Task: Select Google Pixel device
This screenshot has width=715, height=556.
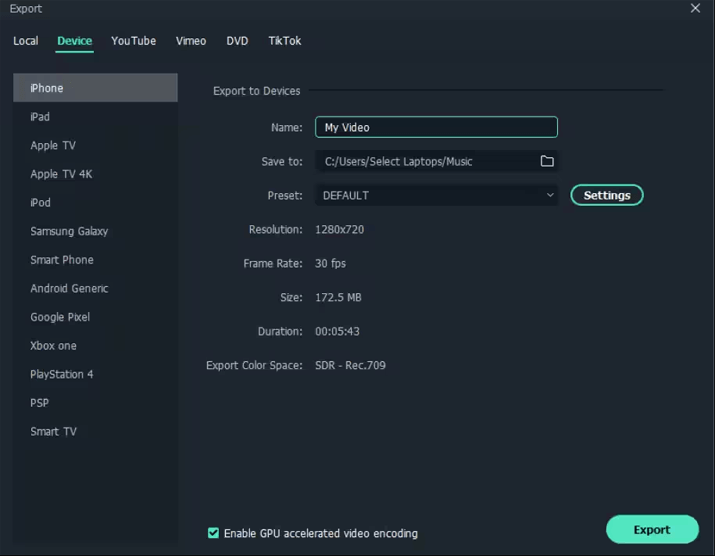Action: [95, 317]
